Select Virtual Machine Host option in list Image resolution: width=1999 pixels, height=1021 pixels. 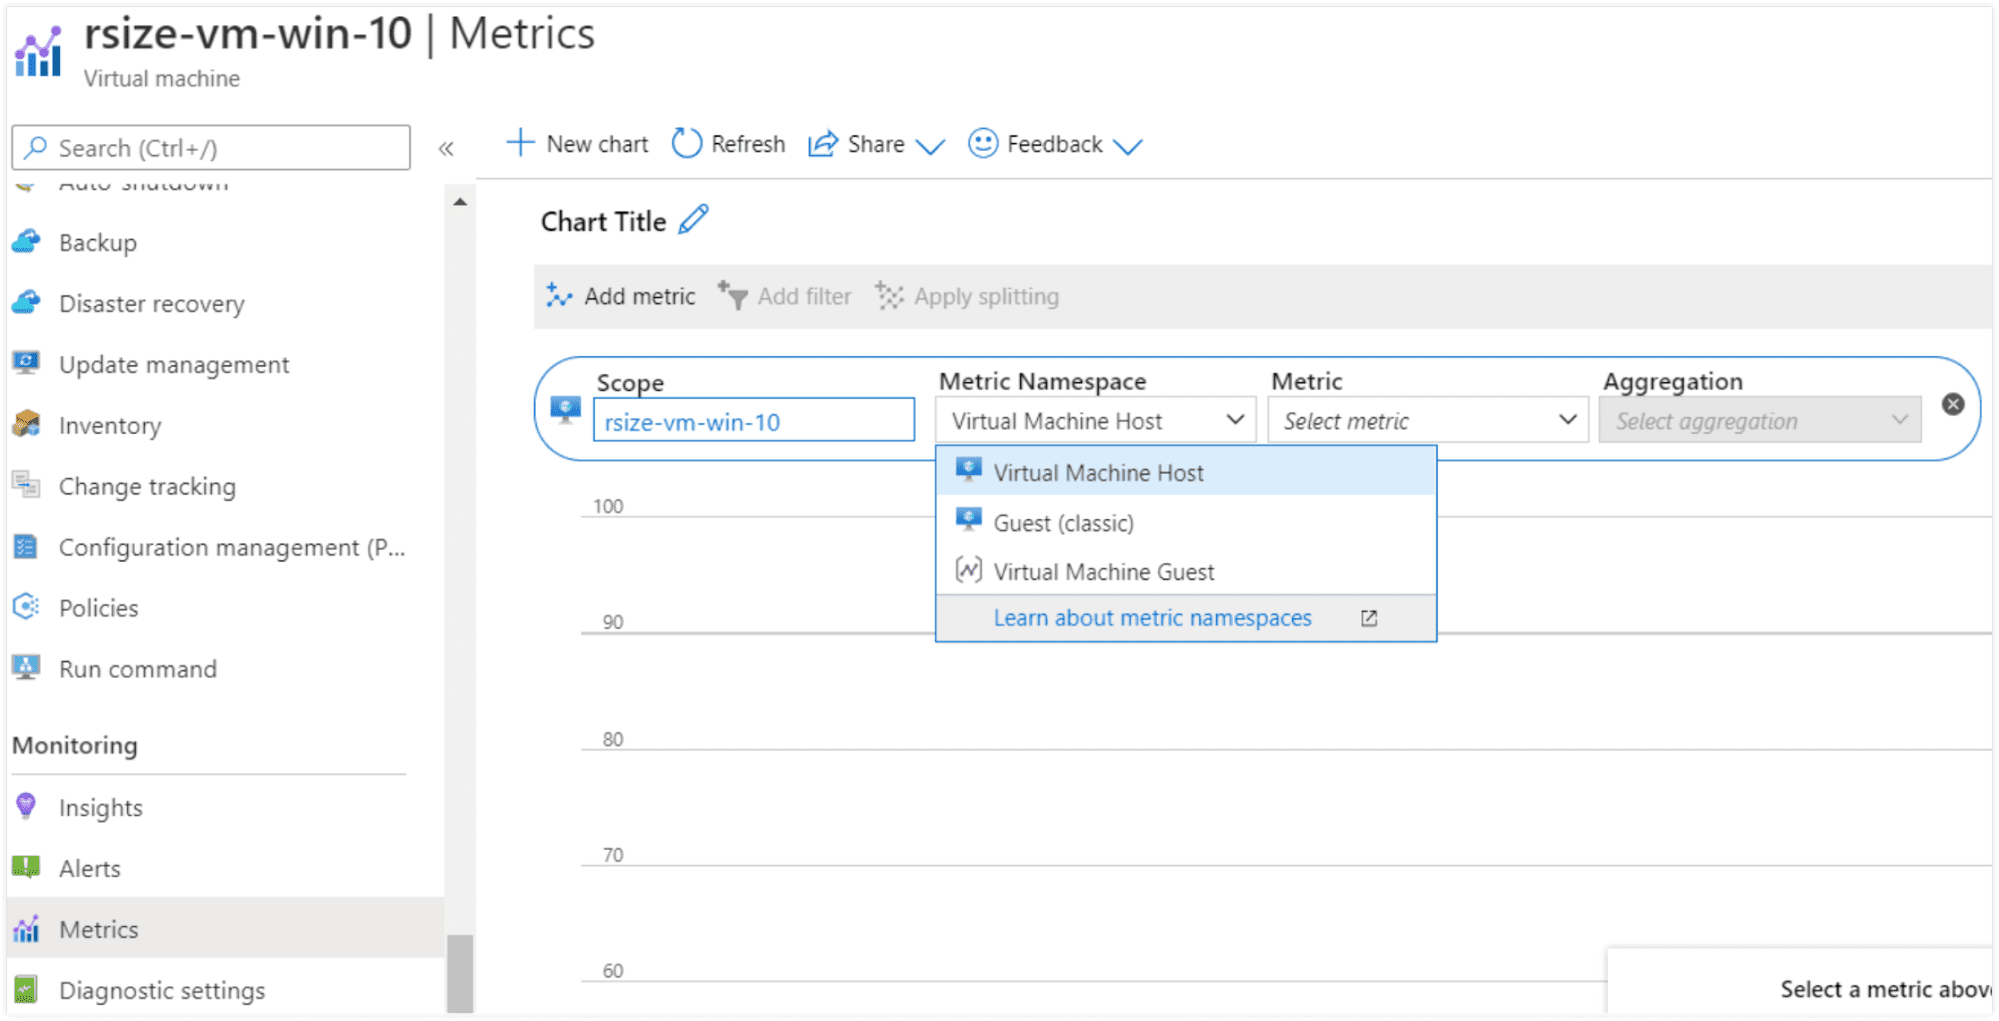(1098, 473)
